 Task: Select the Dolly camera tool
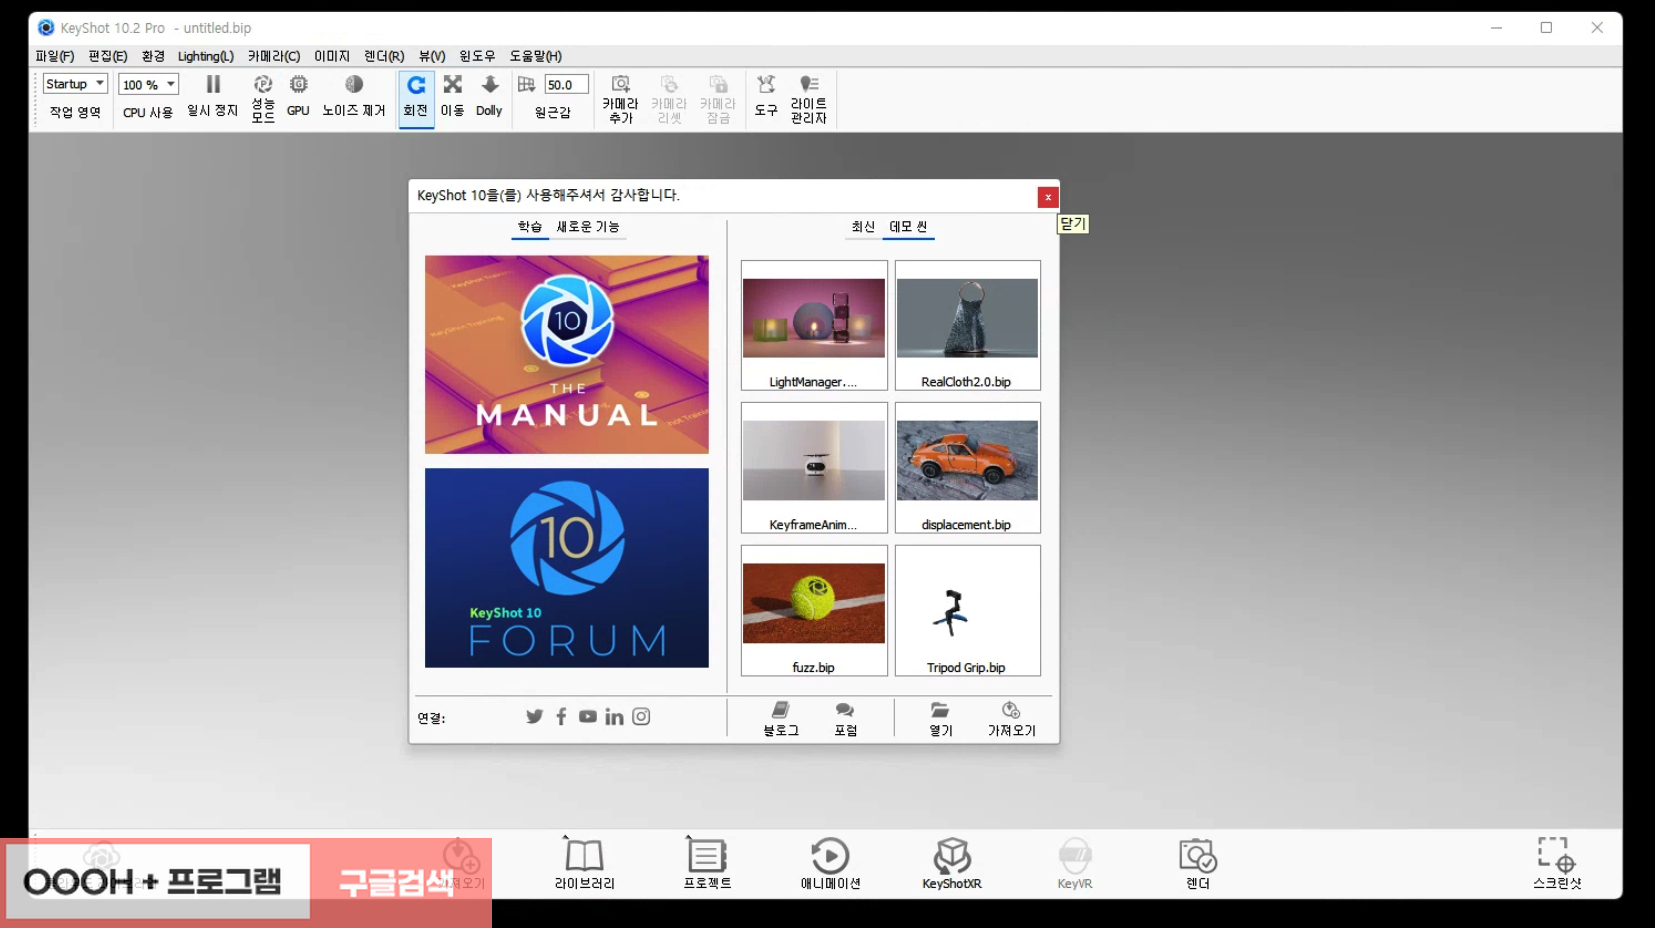click(489, 96)
